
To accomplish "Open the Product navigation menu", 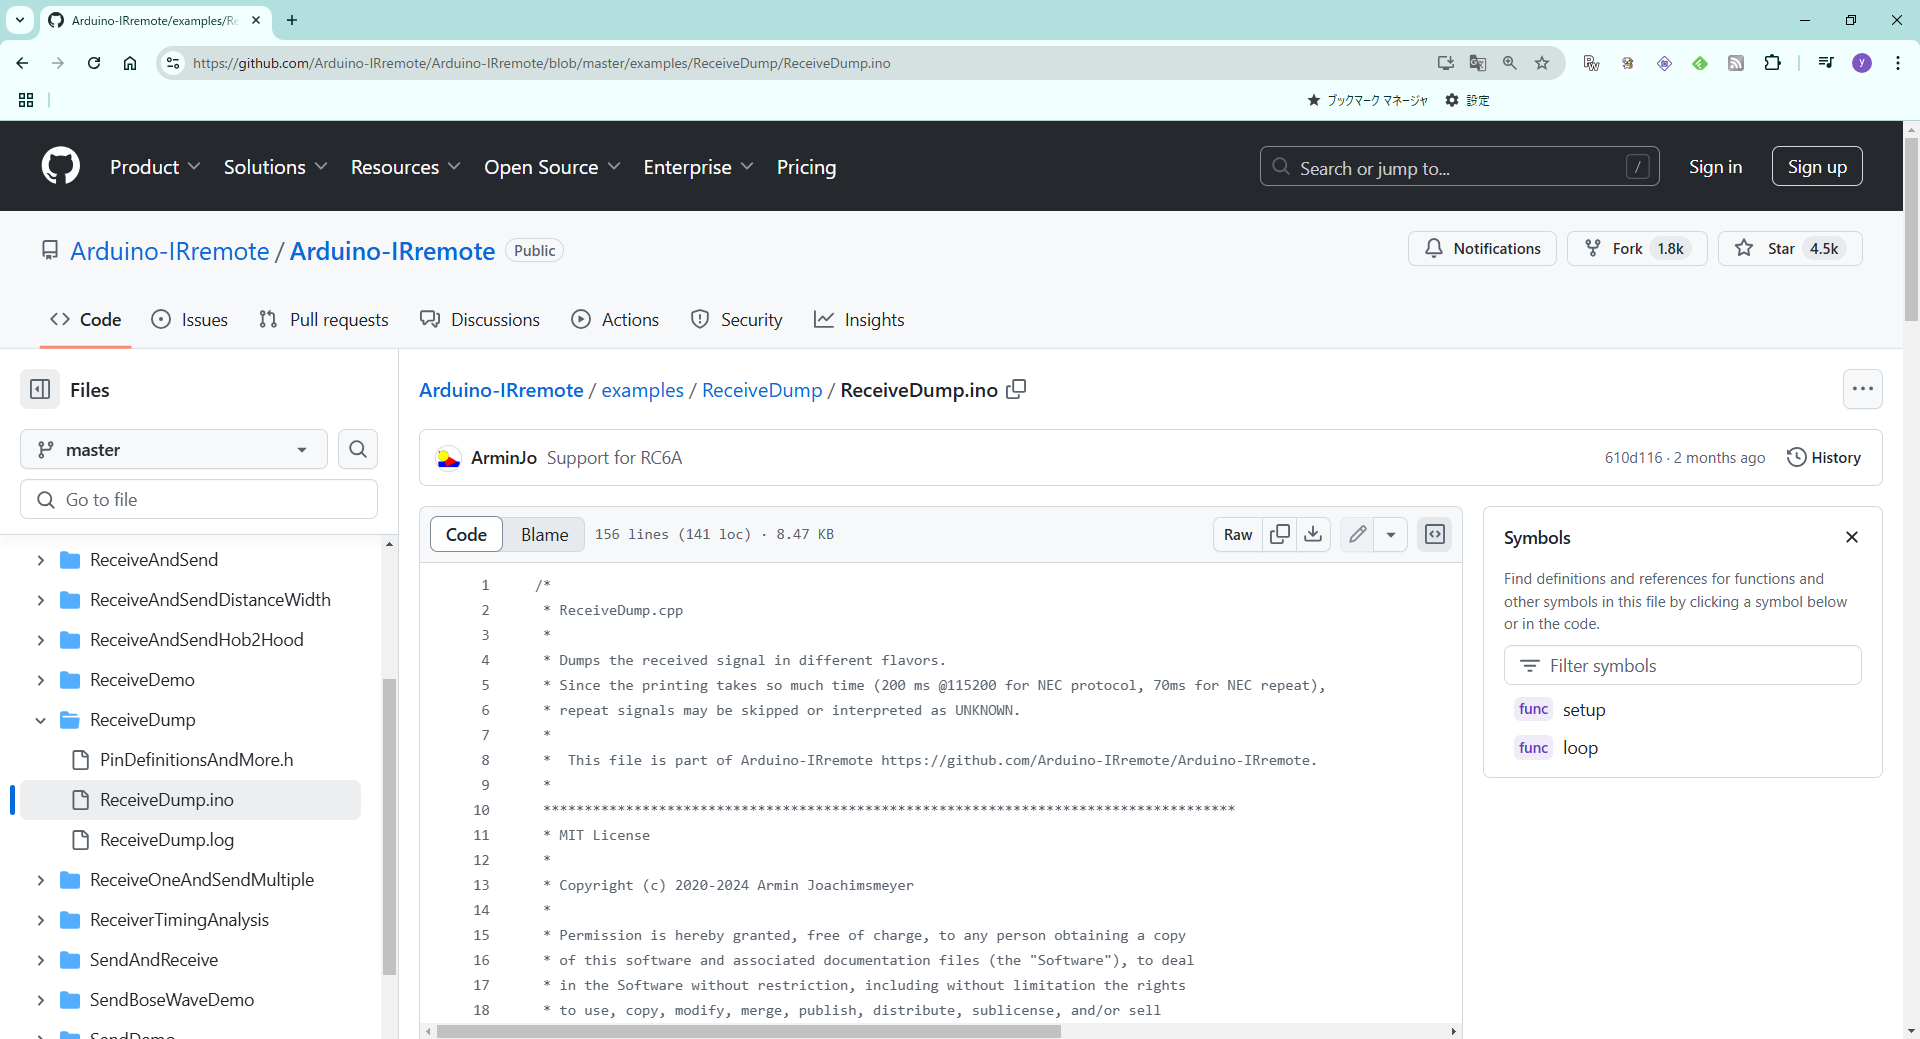I will coord(155,167).
